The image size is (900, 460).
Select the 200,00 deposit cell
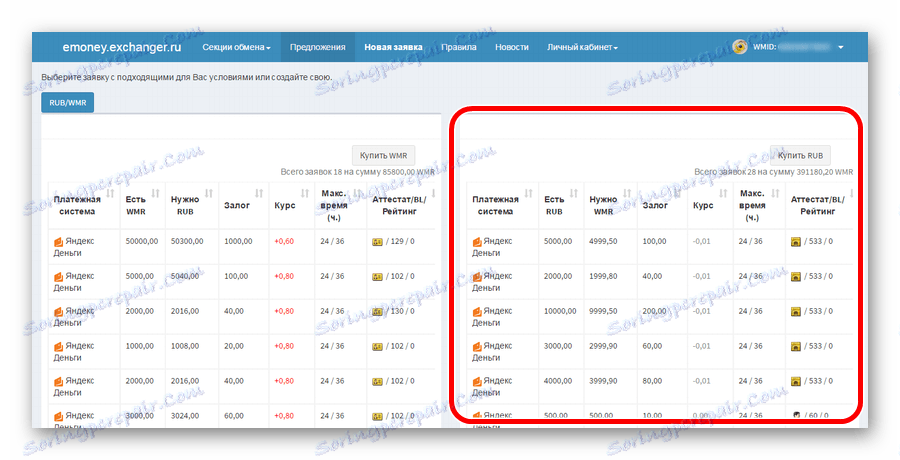click(x=654, y=311)
